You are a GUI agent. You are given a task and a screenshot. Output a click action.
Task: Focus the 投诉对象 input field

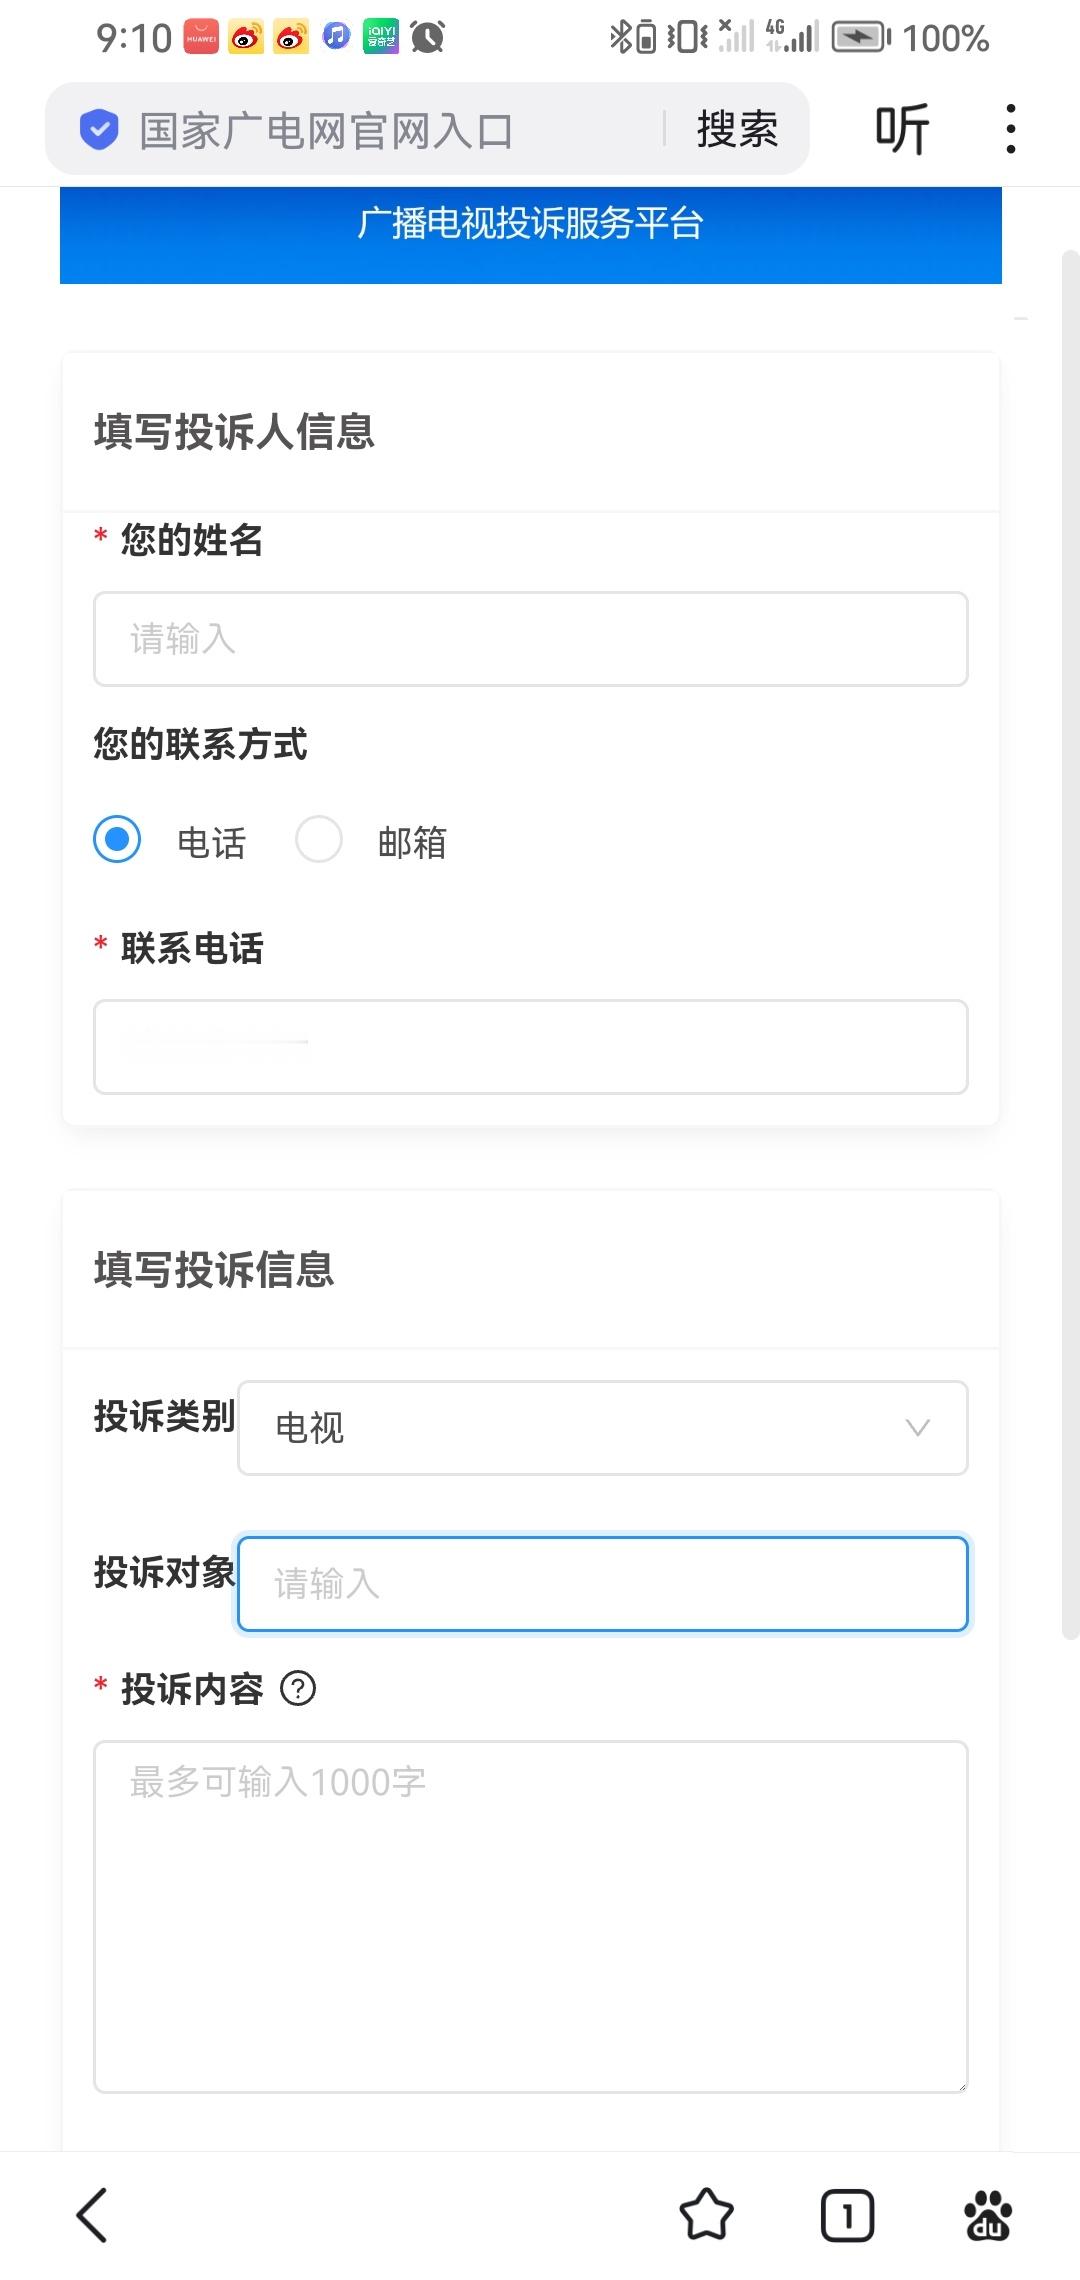603,1584
